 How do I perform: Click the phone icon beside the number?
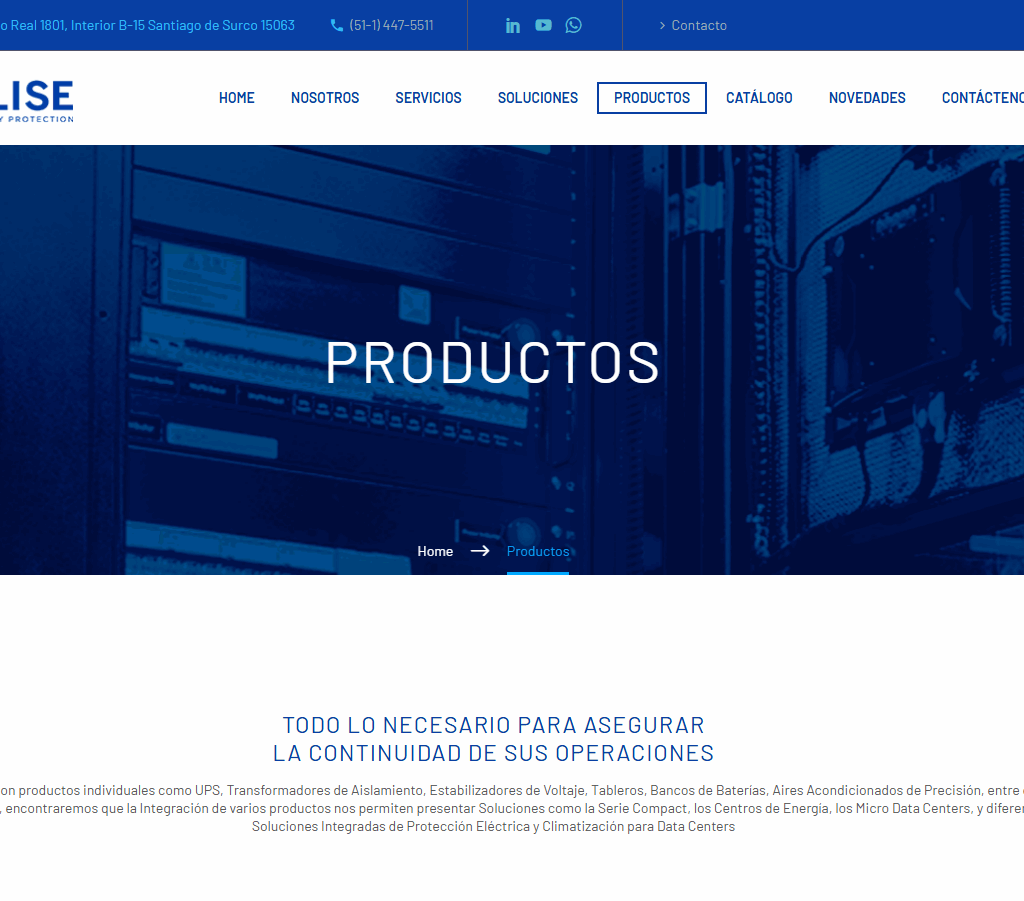pyautogui.click(x=337, y=25)
